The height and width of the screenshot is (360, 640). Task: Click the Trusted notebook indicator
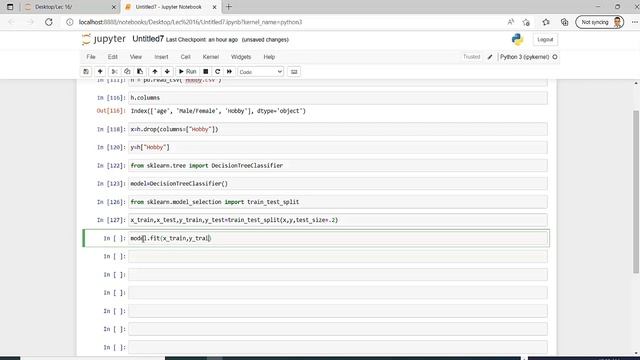click(x=471, y=57)
